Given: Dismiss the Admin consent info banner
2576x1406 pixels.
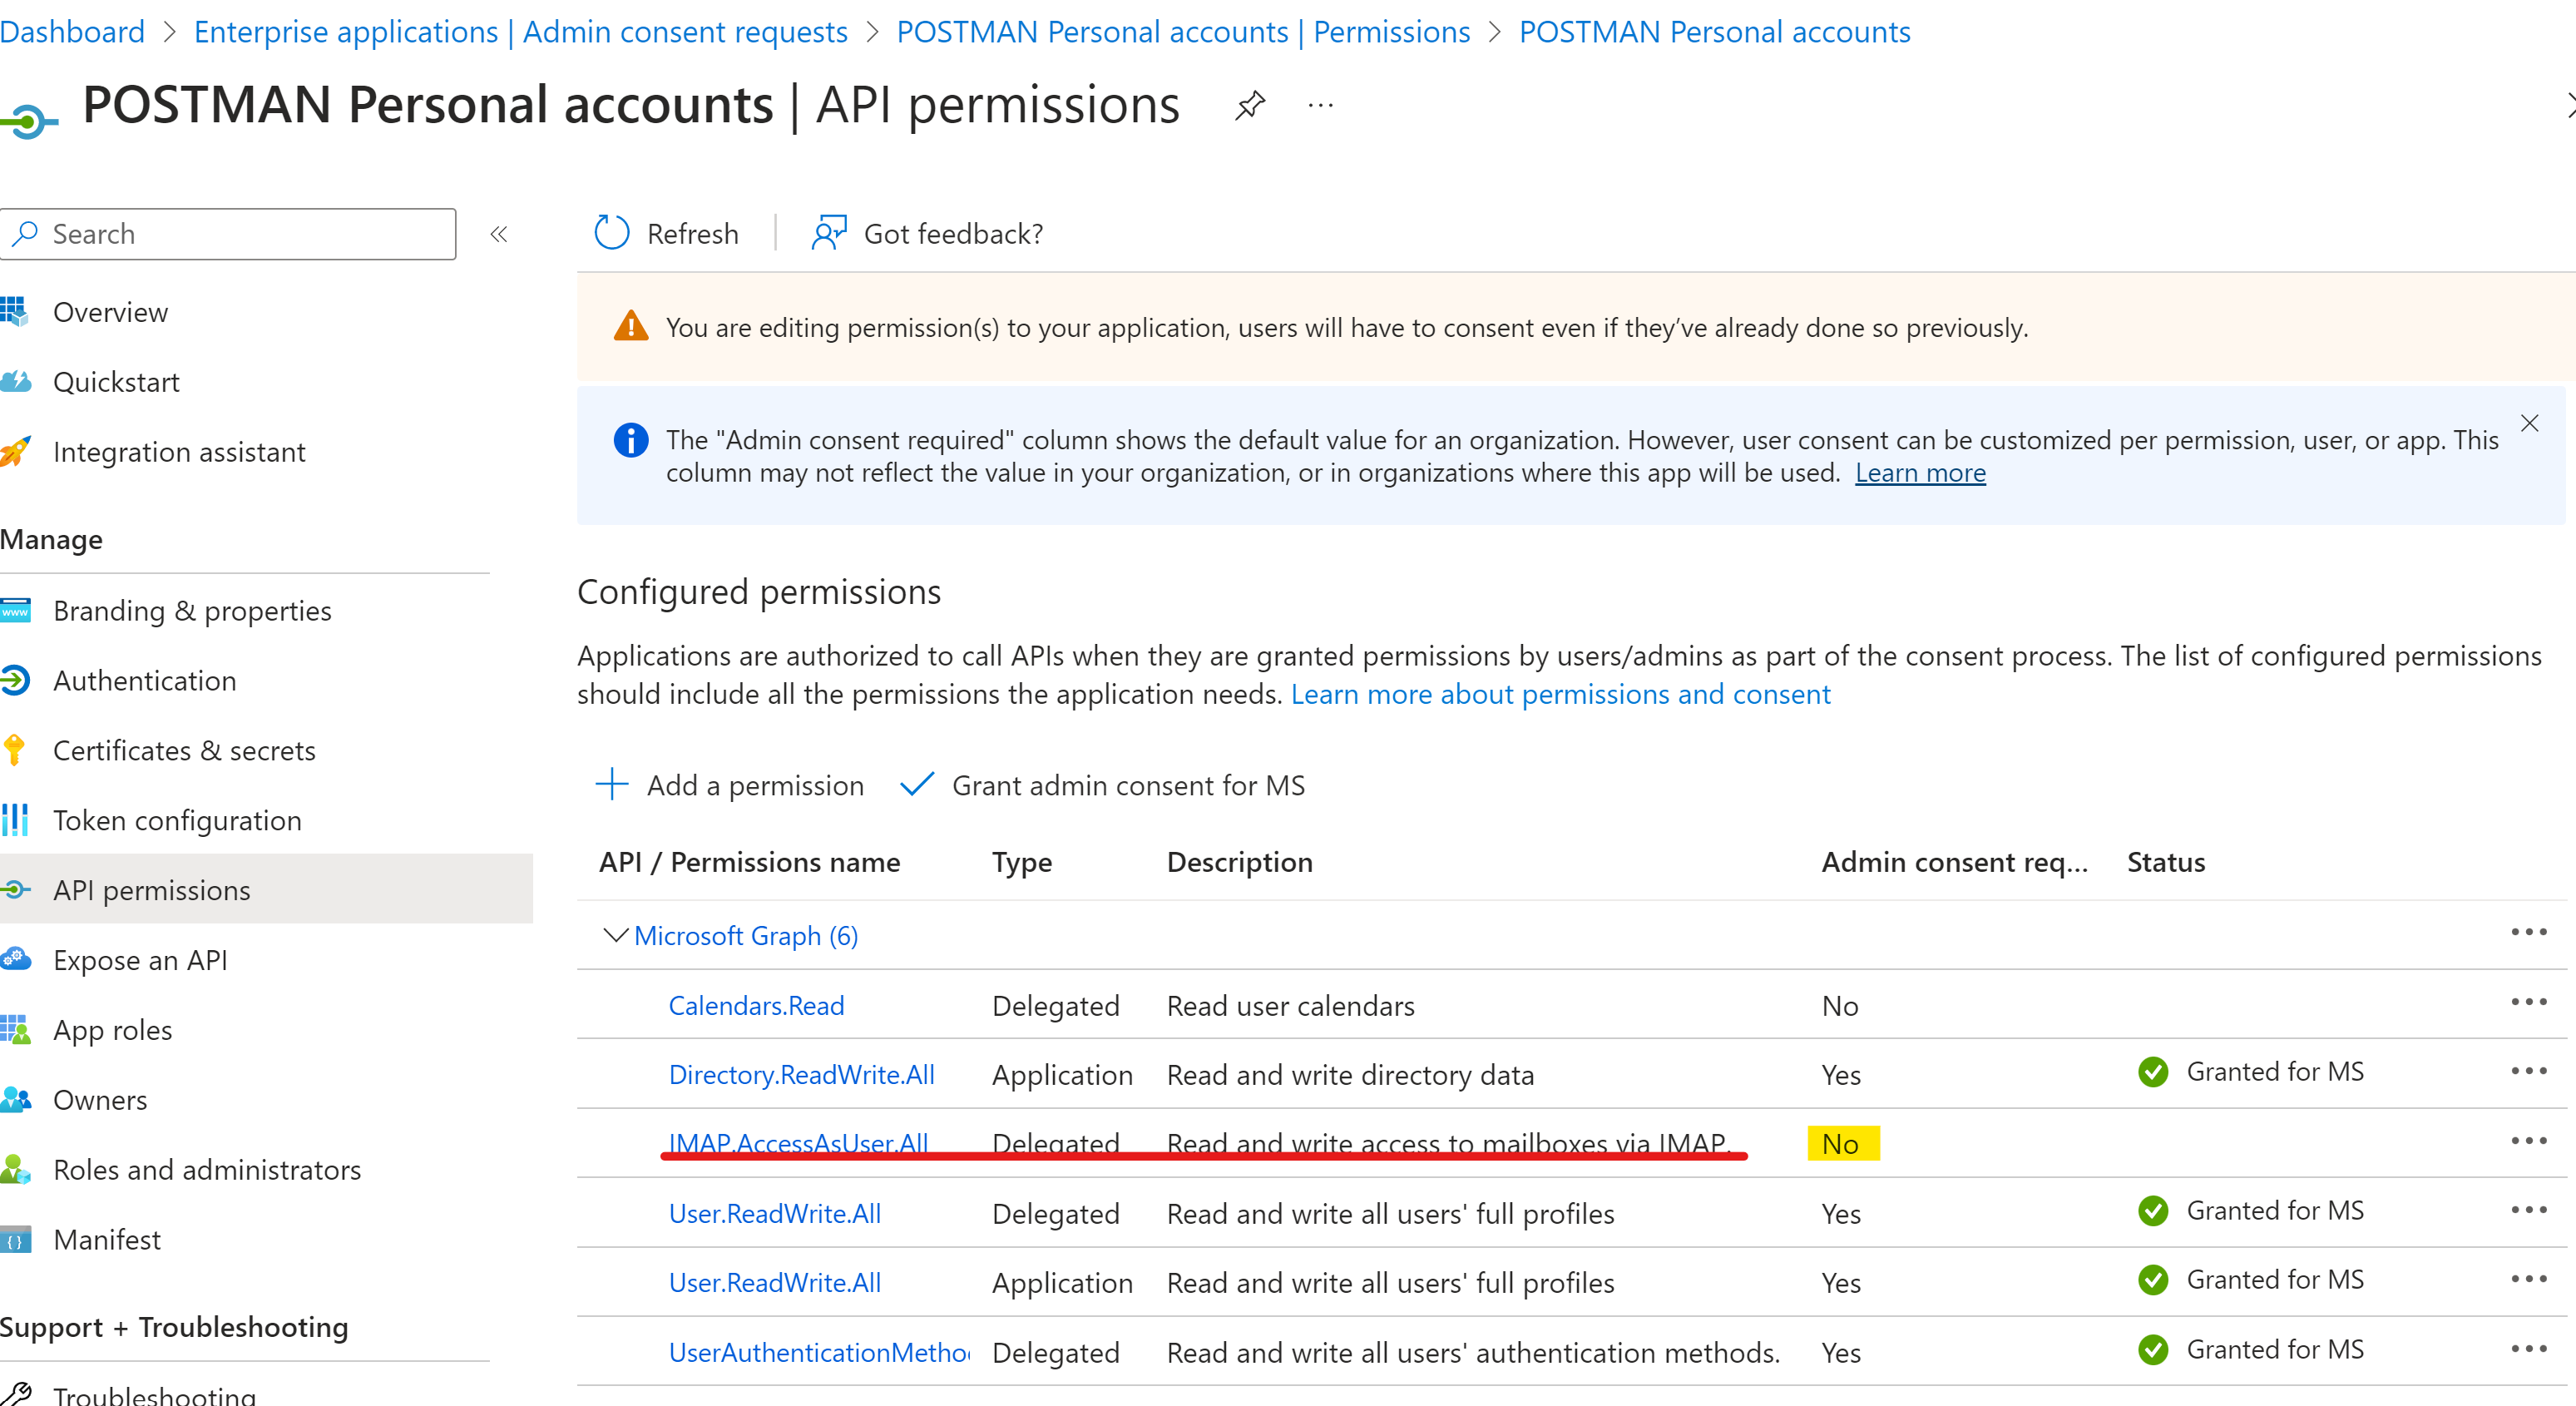Looking at the screenshot, I should point(2529,423).
